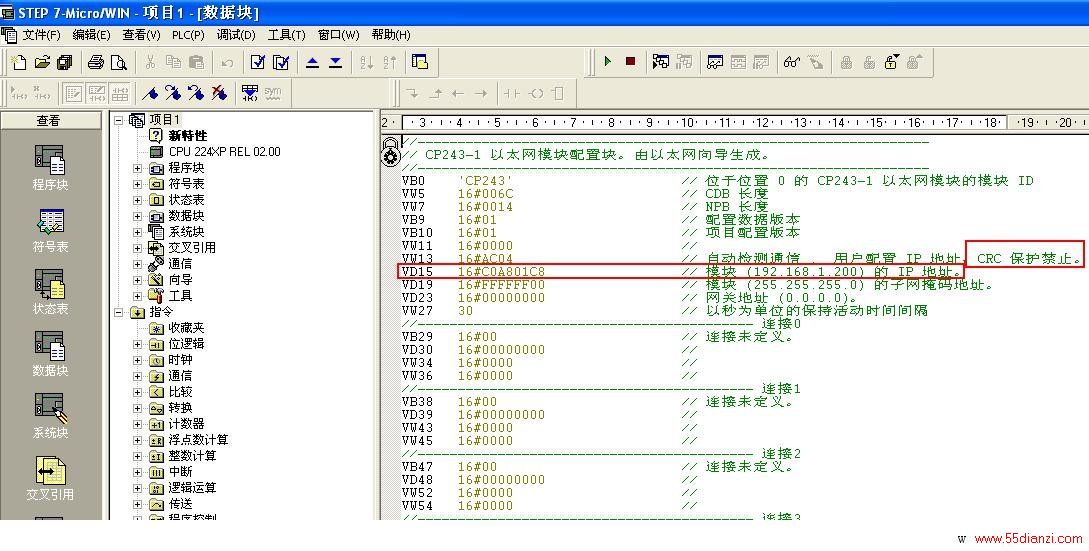Expand the 中断 instruction folder
This screenshot has height=551, width=1089.
click(138, 472)
